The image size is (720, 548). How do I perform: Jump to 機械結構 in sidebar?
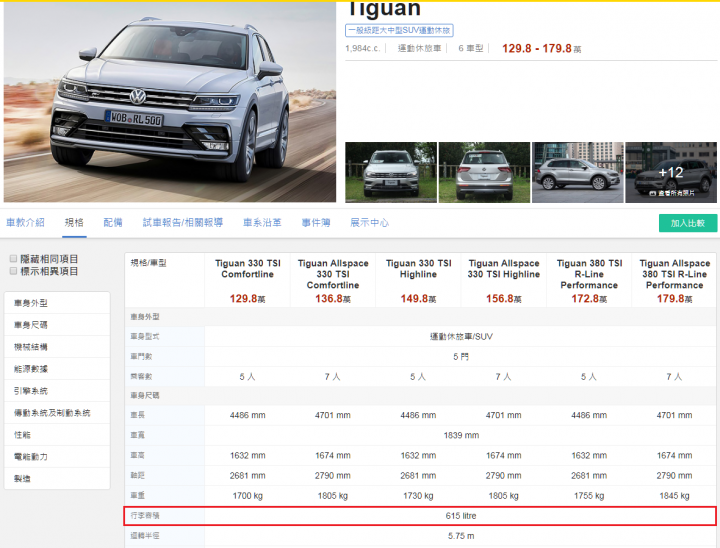pyautogui.click(x=57, y=347)
